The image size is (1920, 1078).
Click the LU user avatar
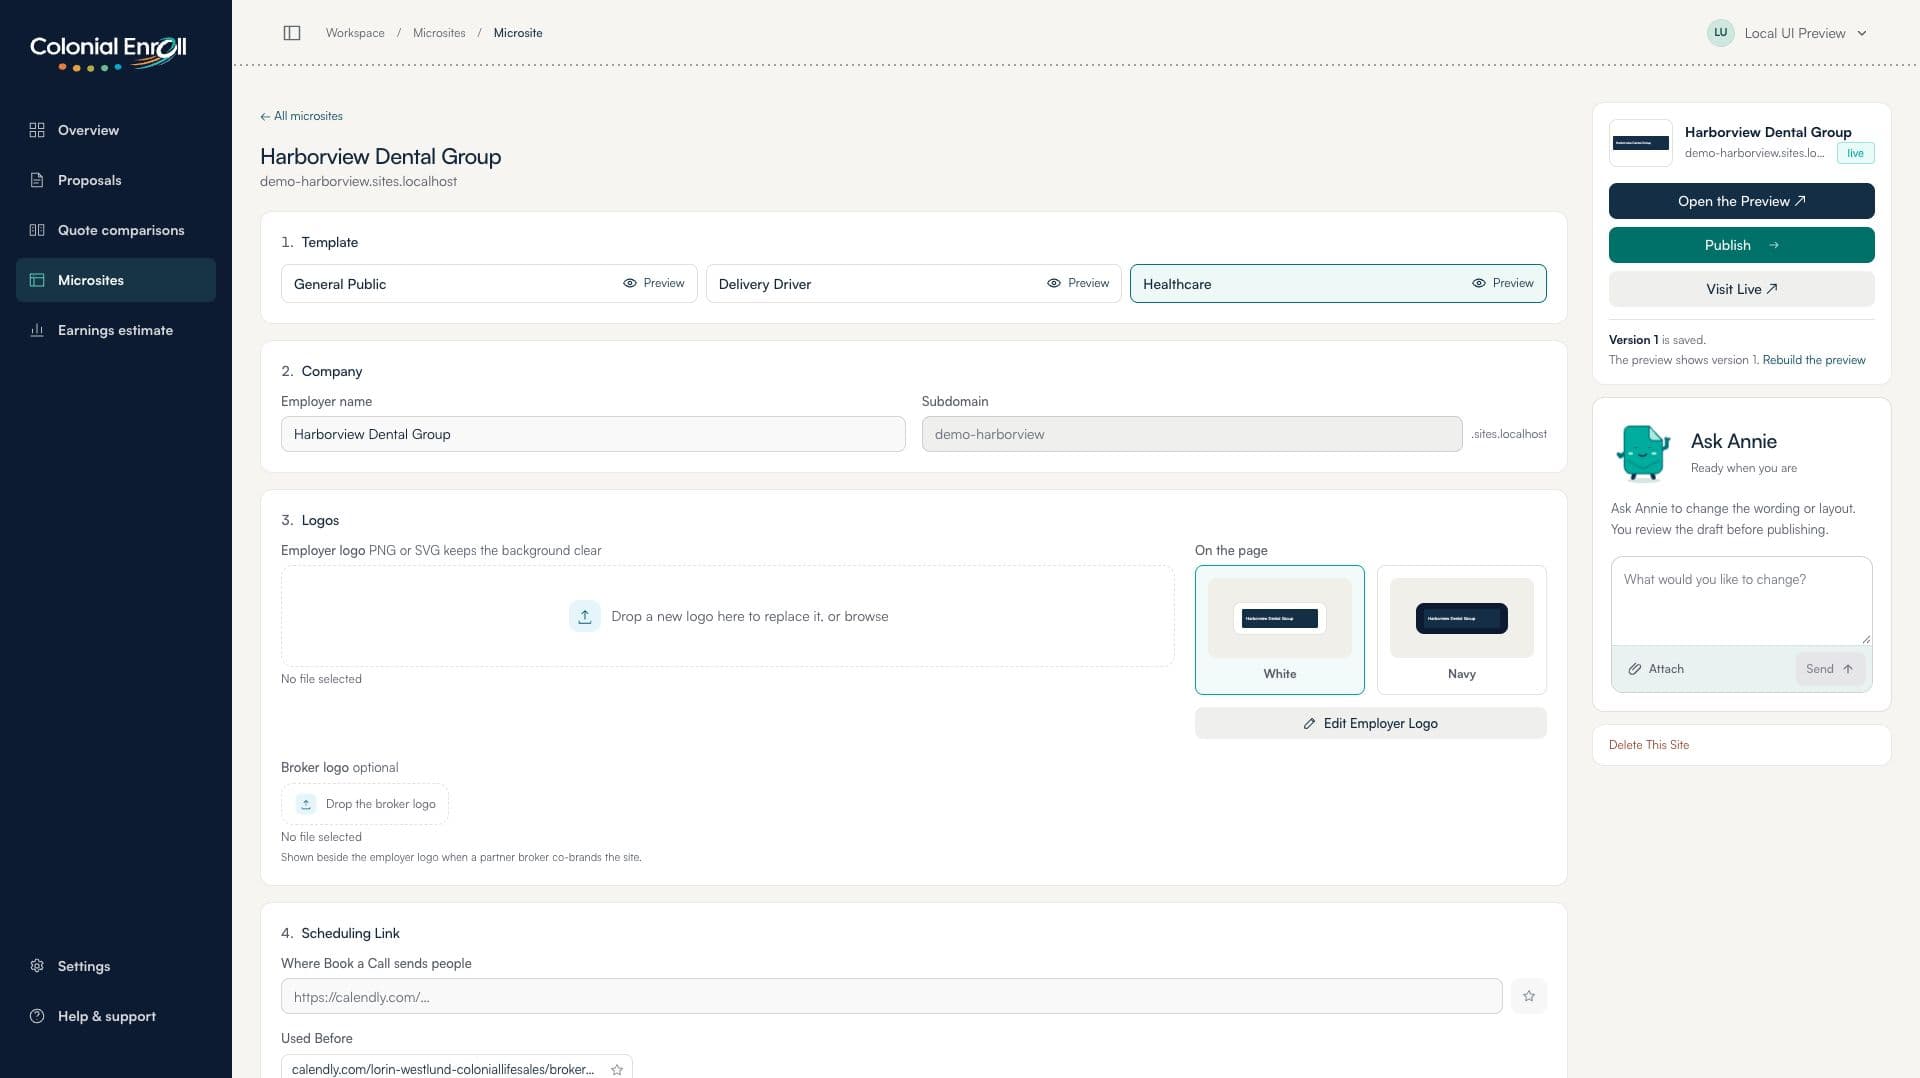tap(1720, 33)
